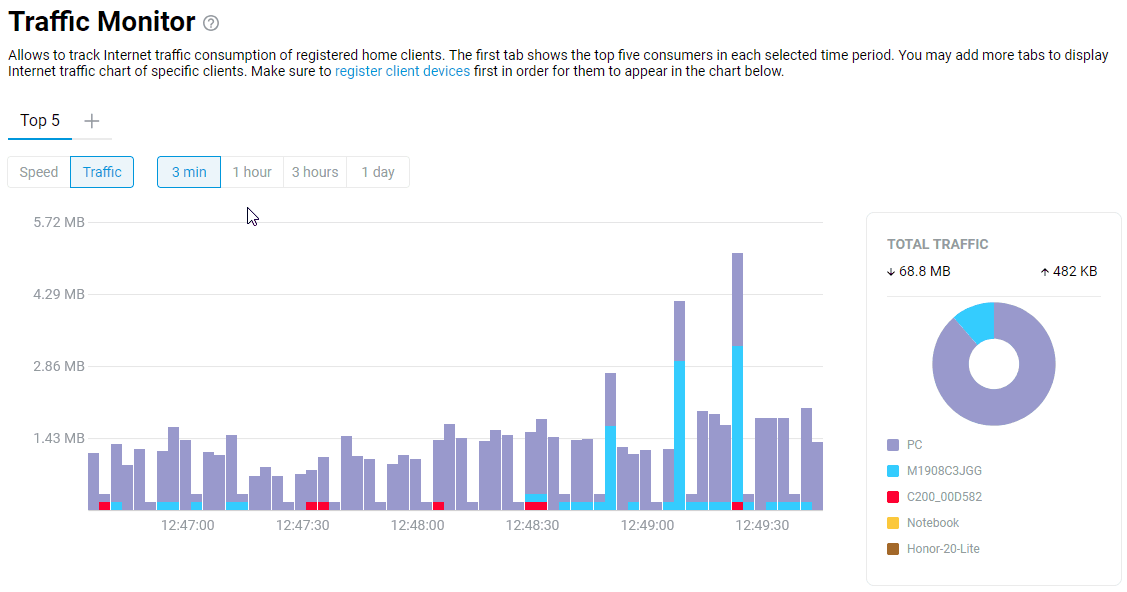
Task: Open the Traffic Monitor help icon
Action: click(213, 22)
